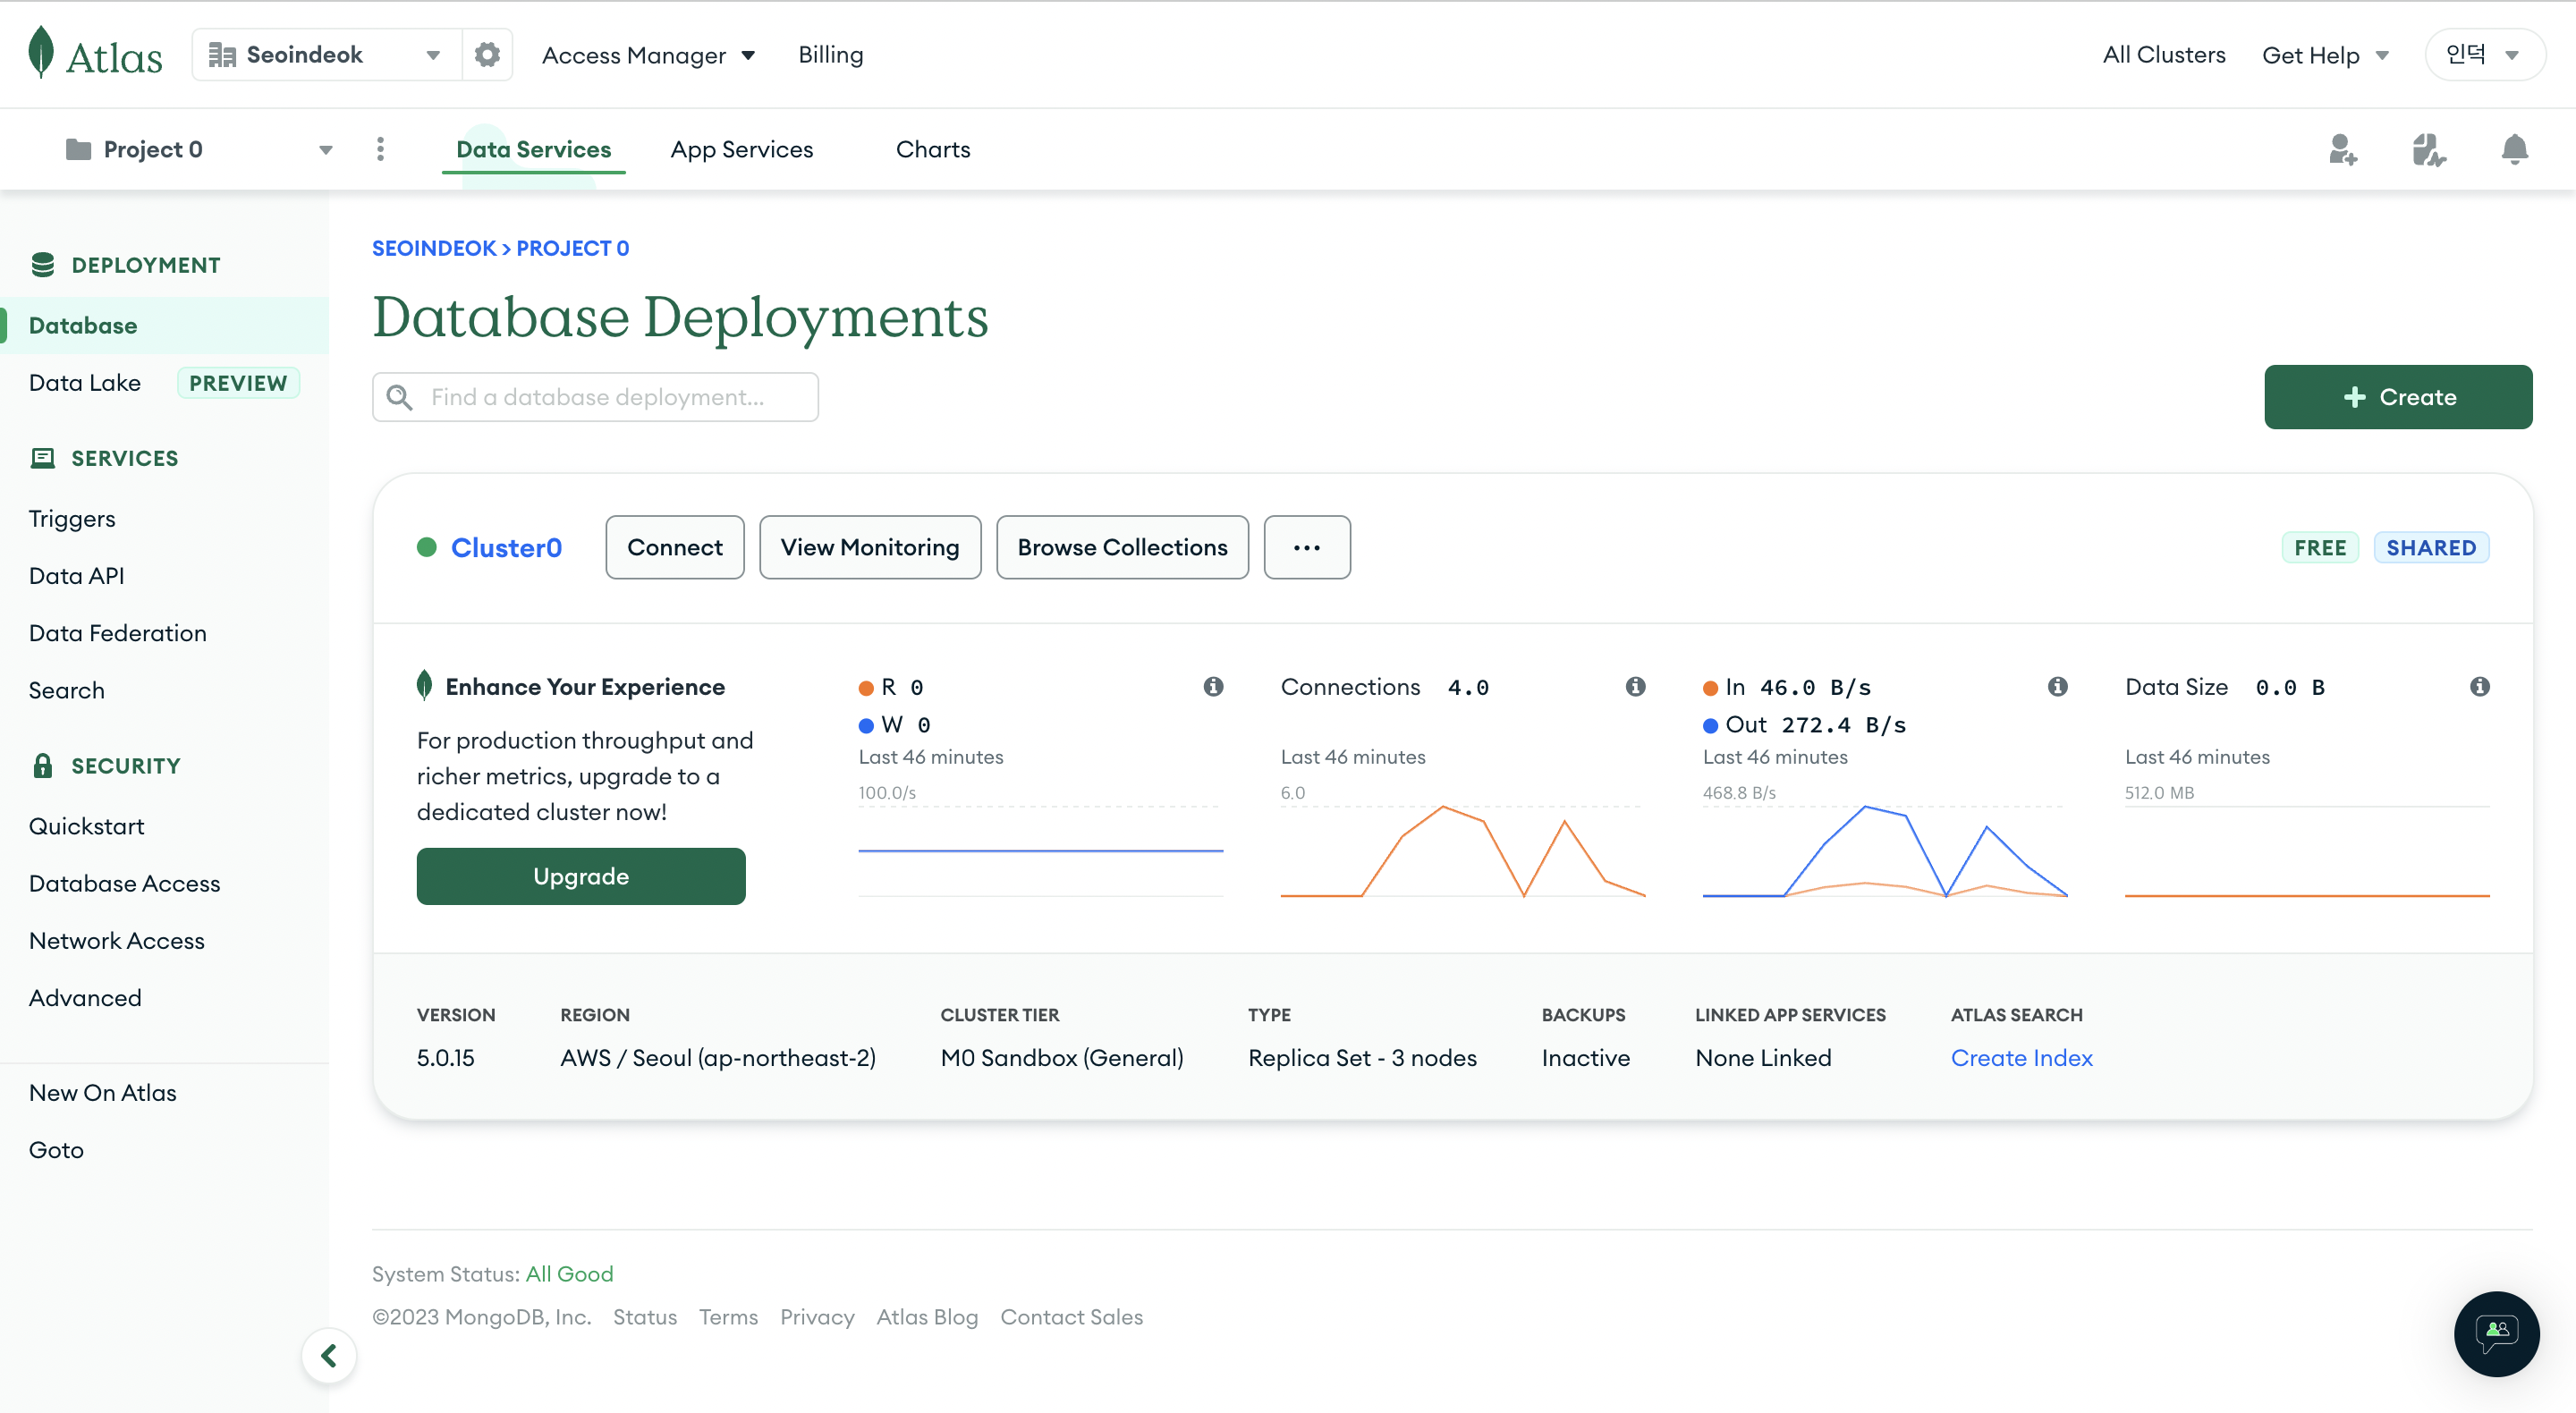Open the Terms footer link
2576x1413 pixels.
(x=728, y=1316)
